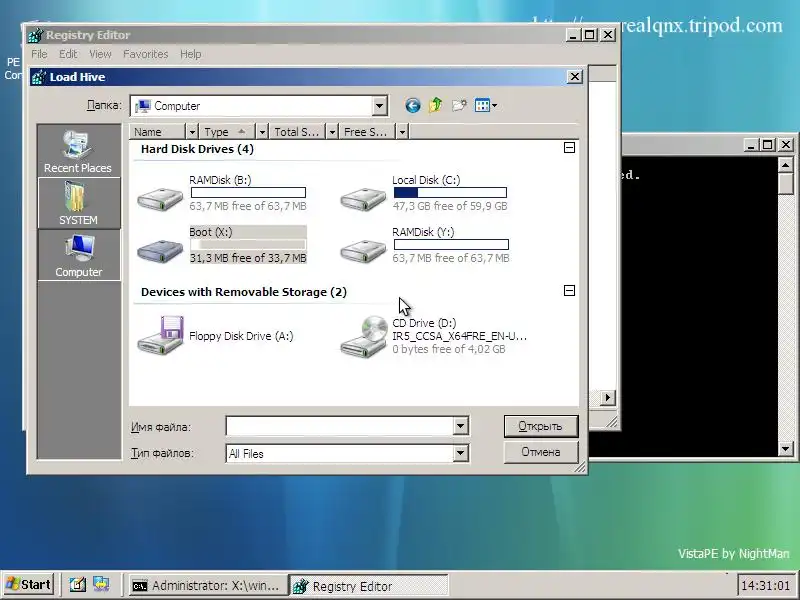Click in the Имя файла filename field

339,426
